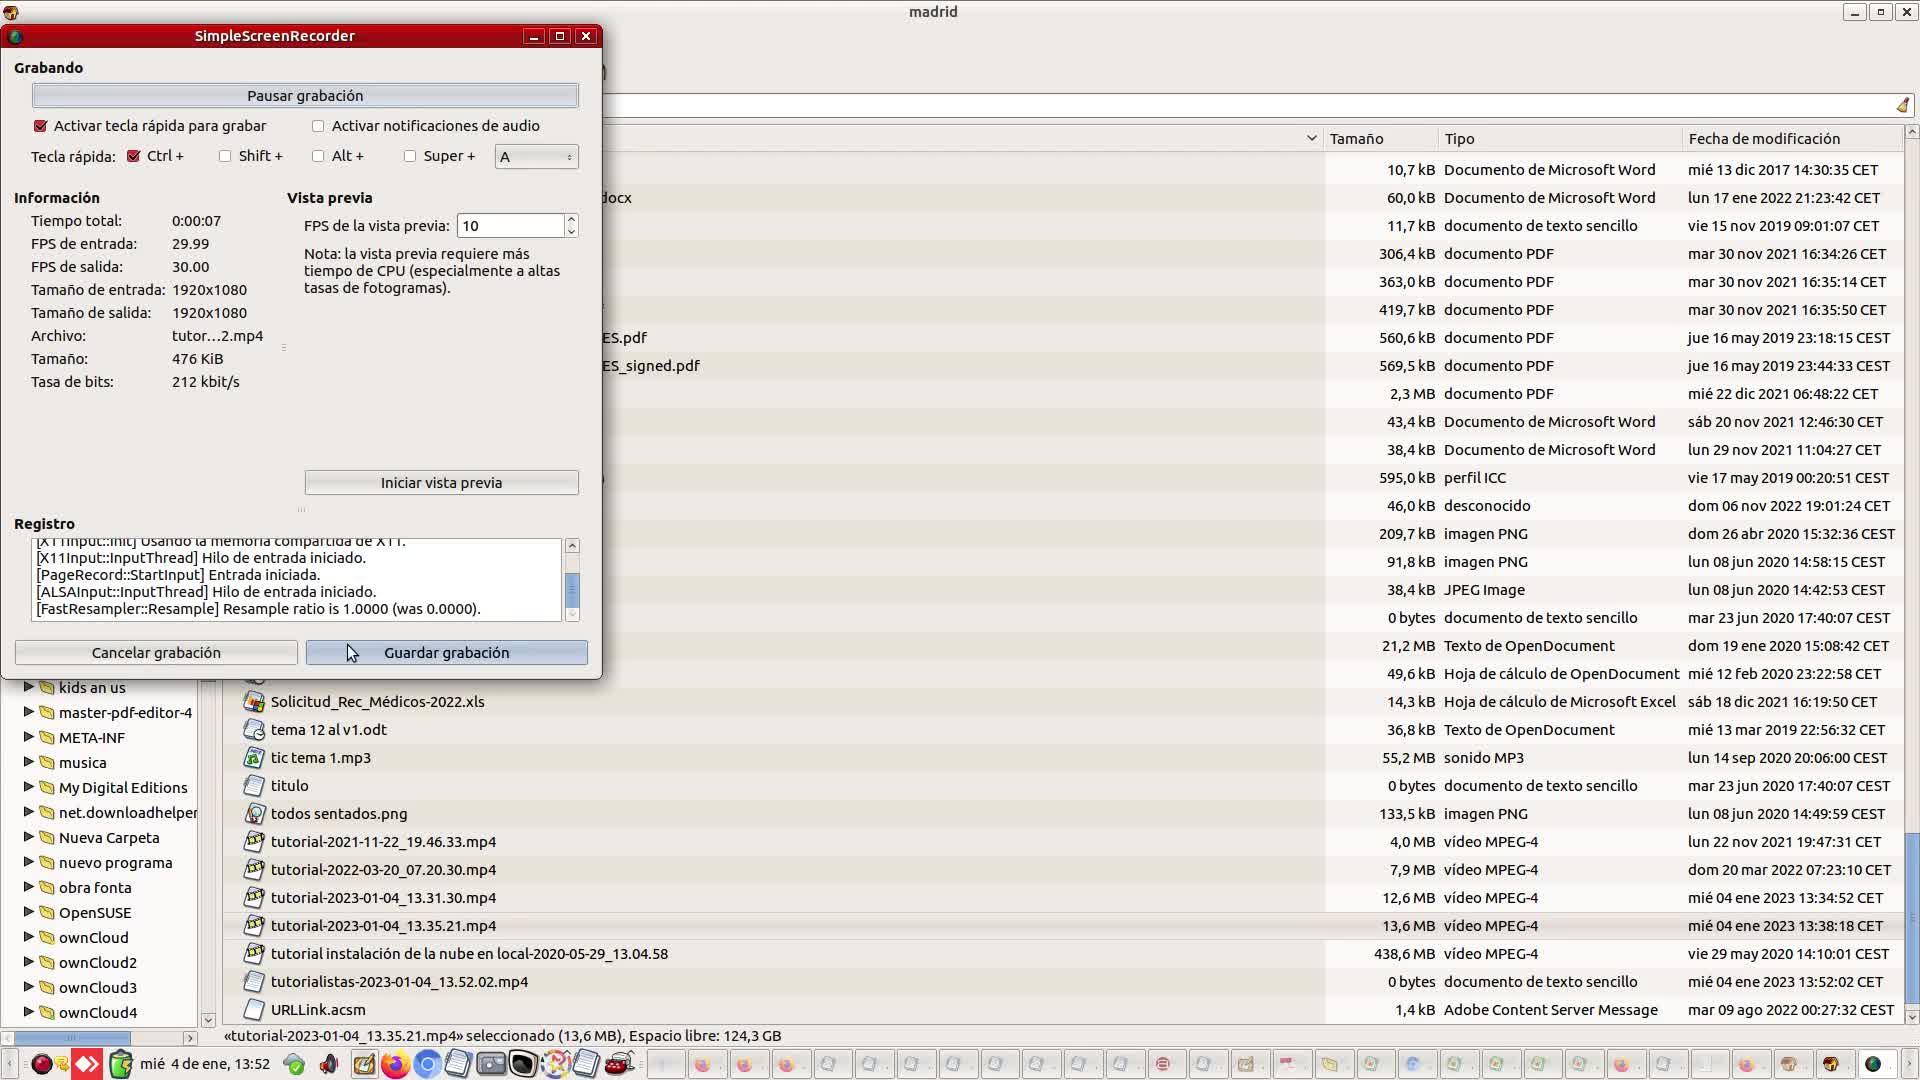Disable the quick-key recording checkbox
The width and height of the screenshot is (1920, 1080).
(x=41, y=126)
